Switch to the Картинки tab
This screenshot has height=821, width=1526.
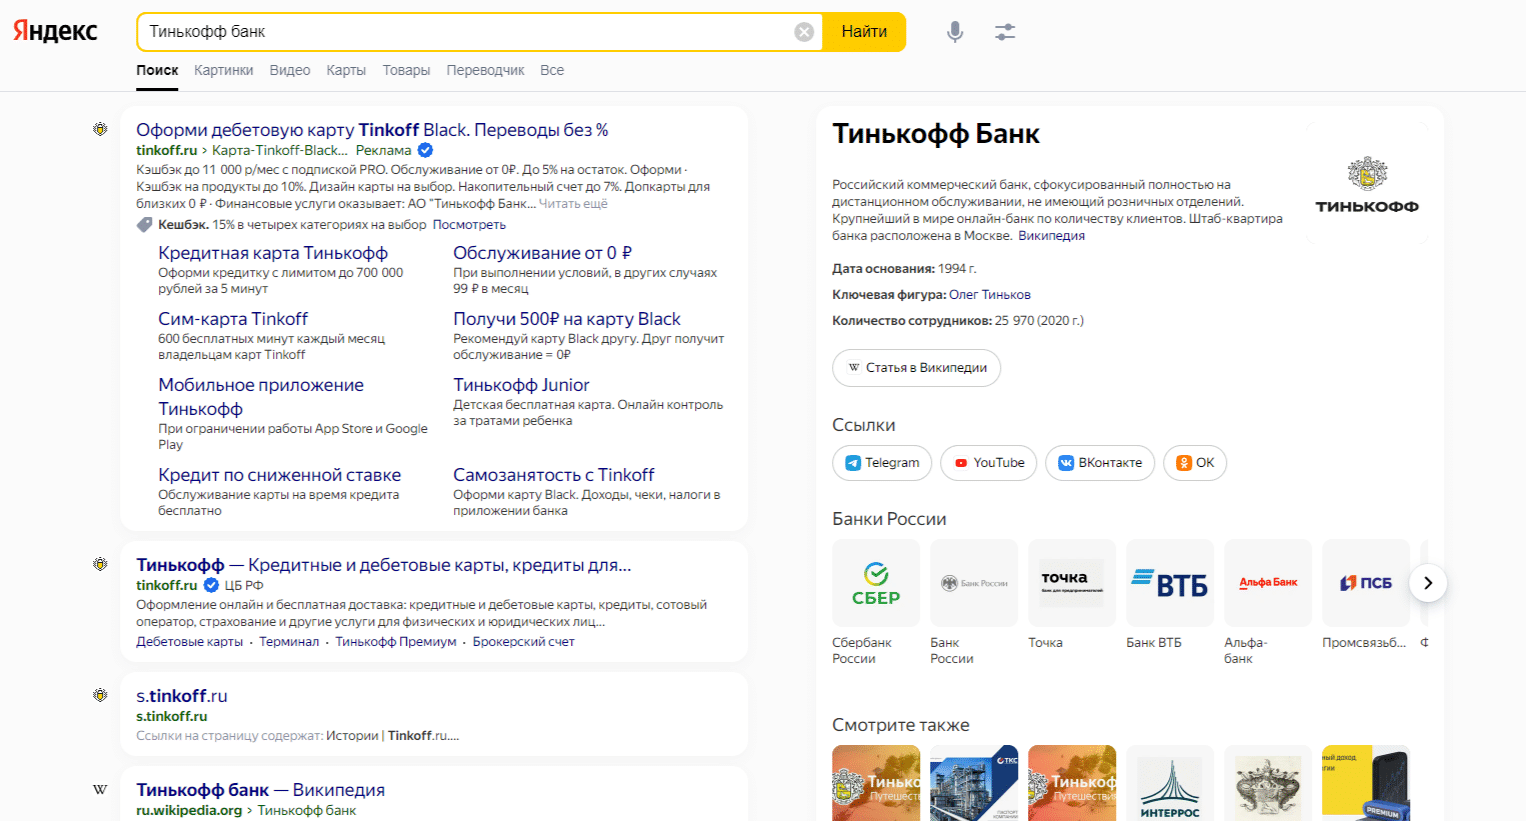coord(224,70)
